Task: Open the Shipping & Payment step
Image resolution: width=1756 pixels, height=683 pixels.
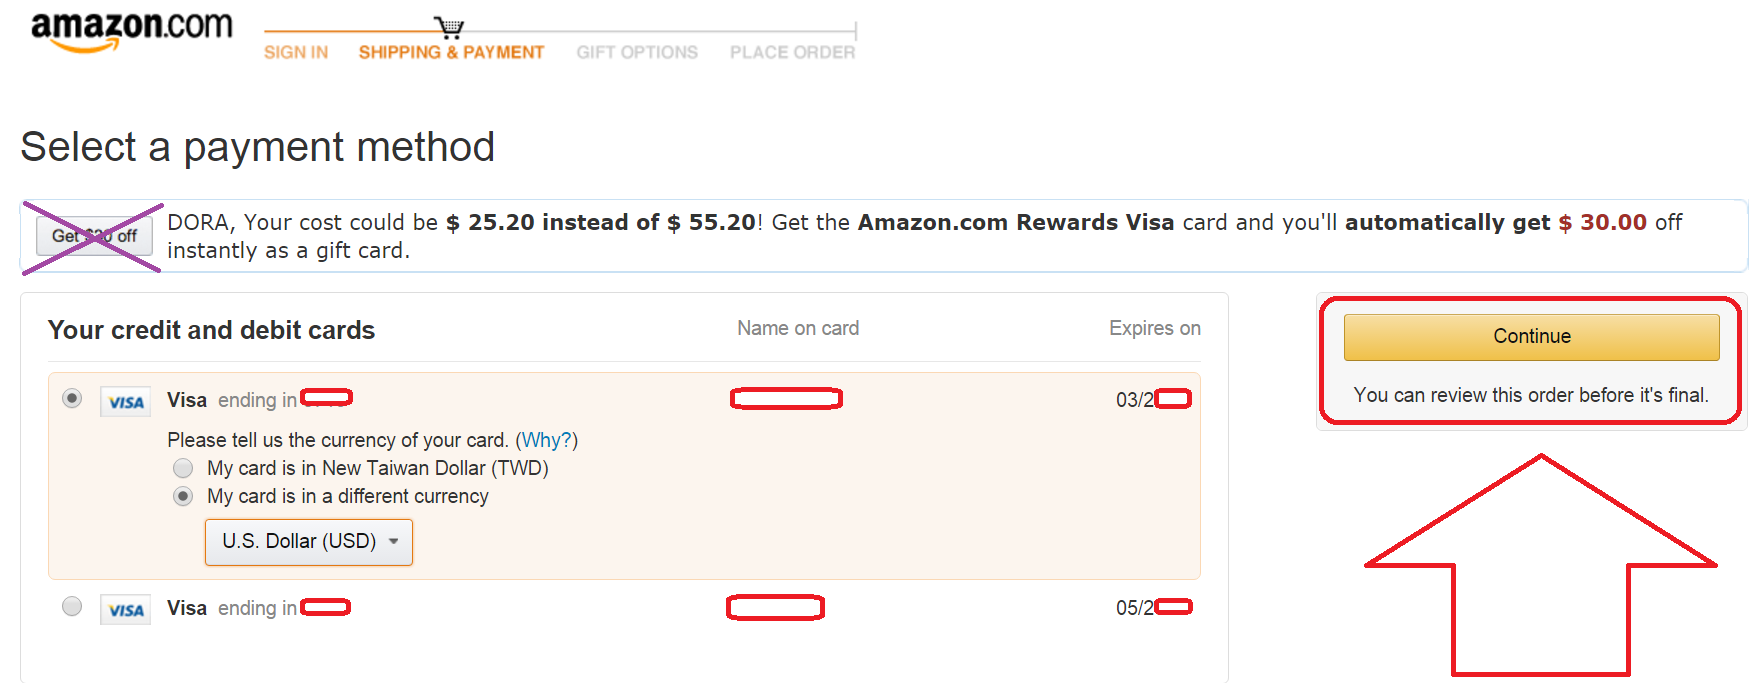Action: pos(451,52)
